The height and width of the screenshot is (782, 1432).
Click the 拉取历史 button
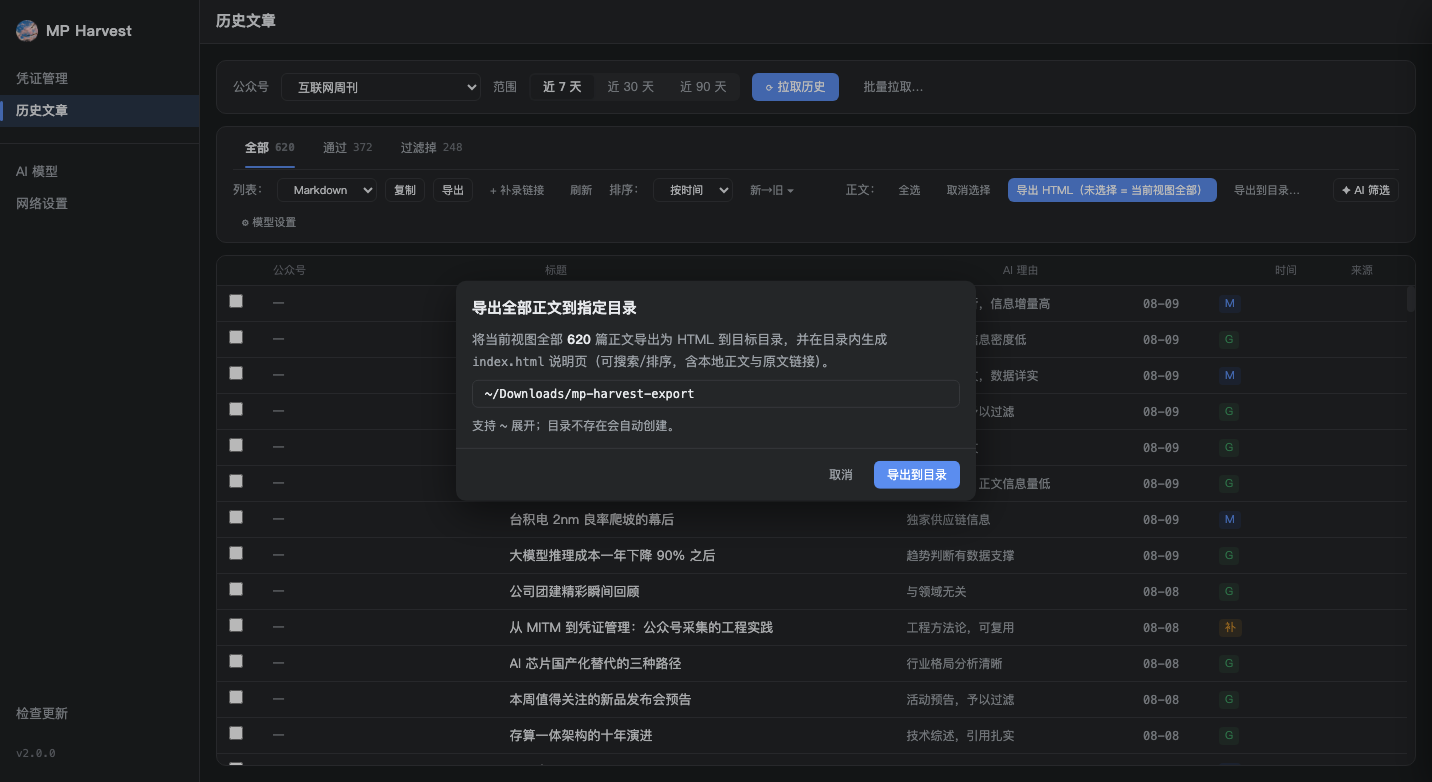click(795, 87)
